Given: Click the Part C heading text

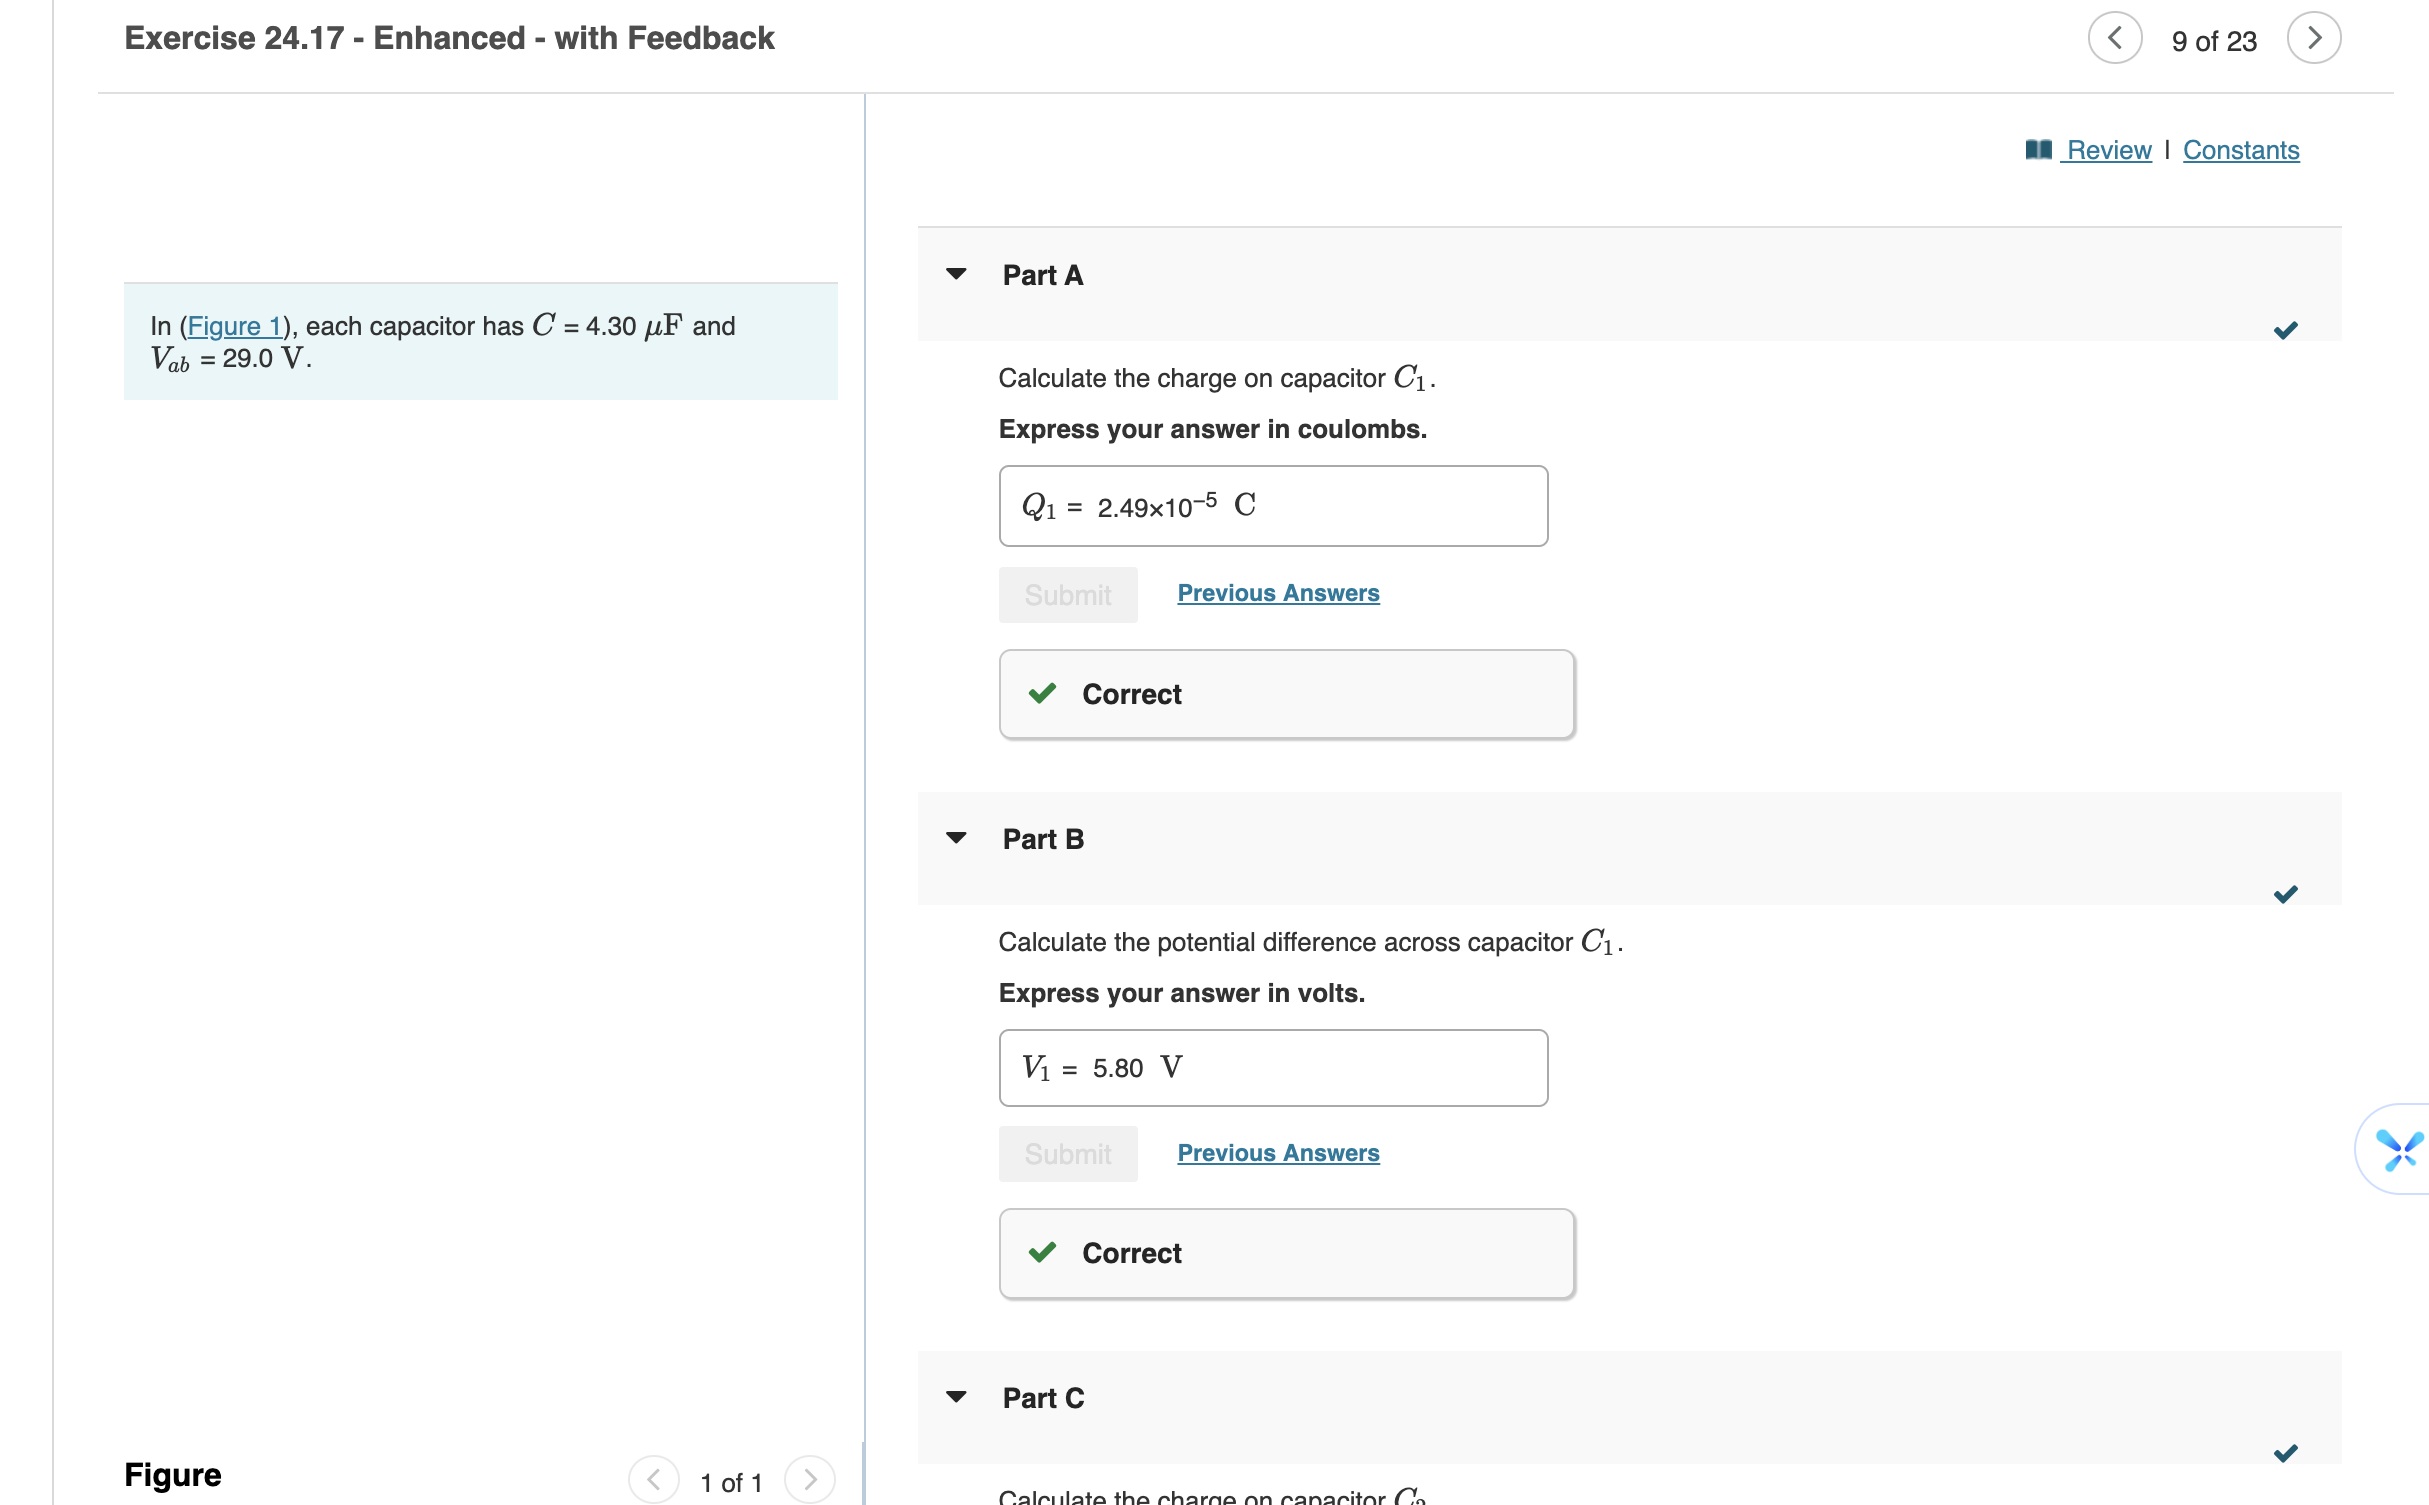Looking at the screenshot, I should click(1043, 1398).
